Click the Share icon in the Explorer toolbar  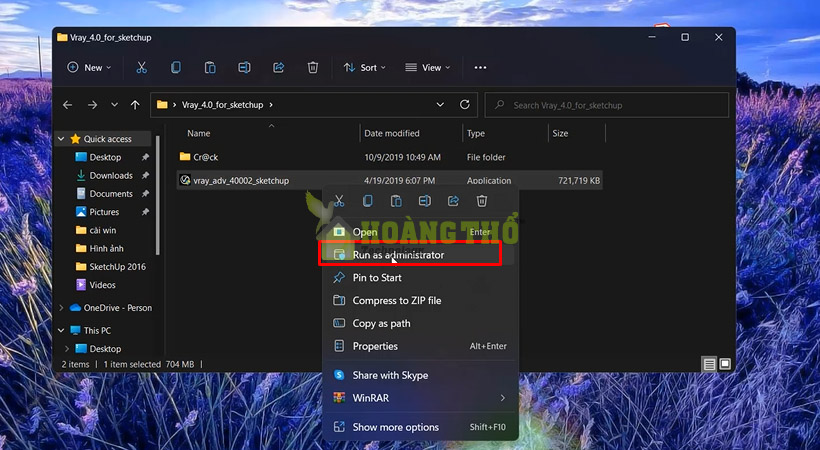click(278, 68)
